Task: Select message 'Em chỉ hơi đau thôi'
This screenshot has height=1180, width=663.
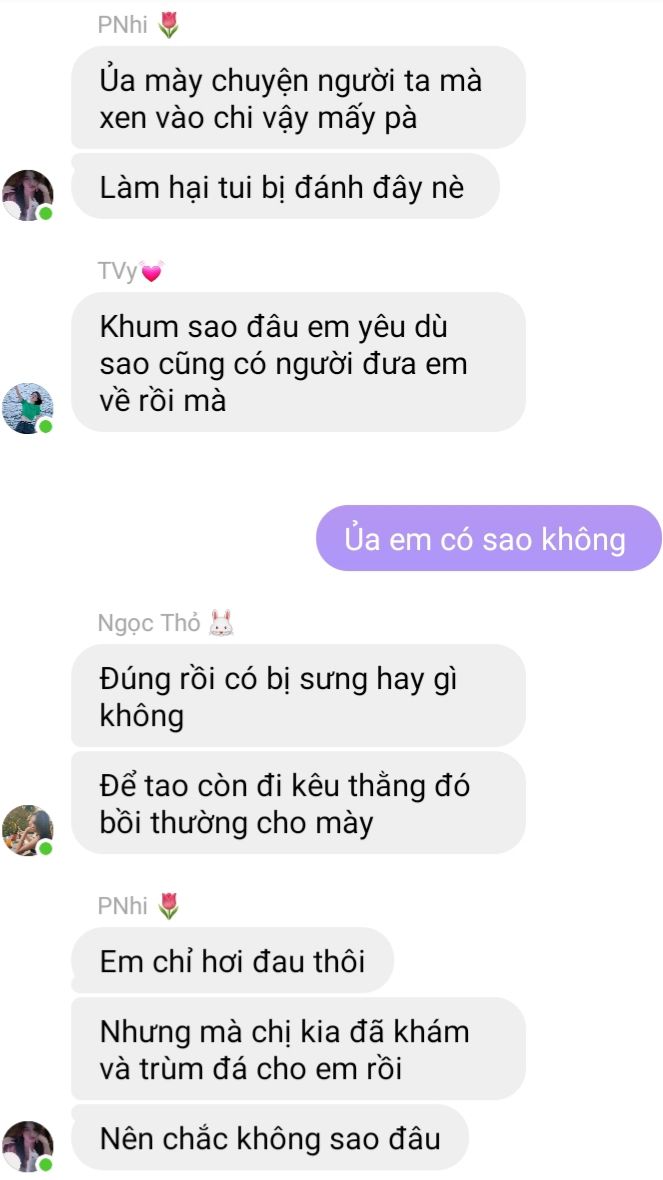Action: coord(233,960)
